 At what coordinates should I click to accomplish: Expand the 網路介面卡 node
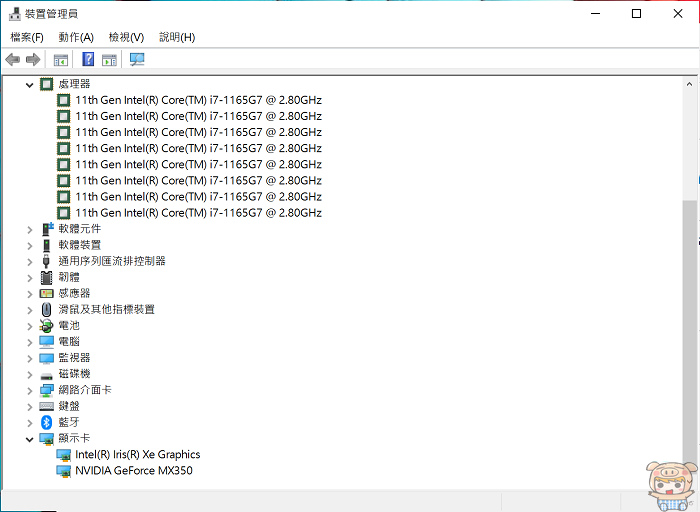[x=30, y=391]
